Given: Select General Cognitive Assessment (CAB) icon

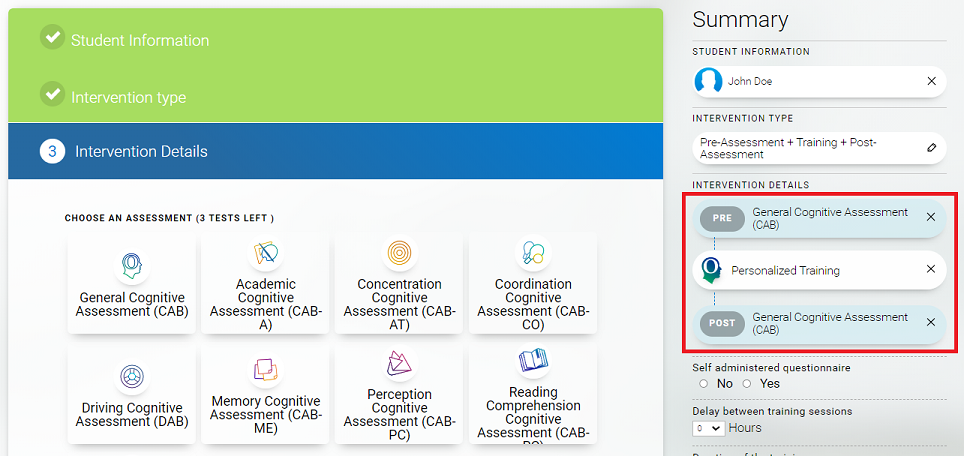Looking at the screenshot, I should click(x=132, y=263).
